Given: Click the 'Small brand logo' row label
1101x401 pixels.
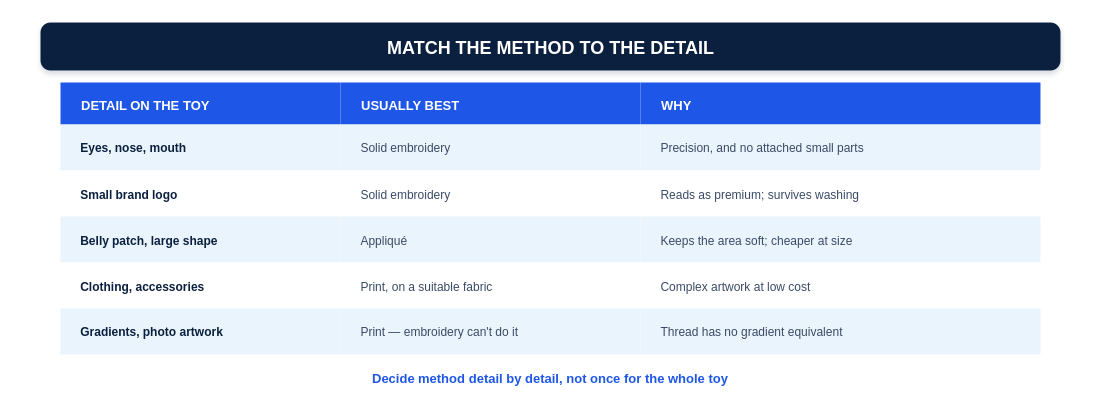Looking at the screenshot, I should [x=128, y=195].
